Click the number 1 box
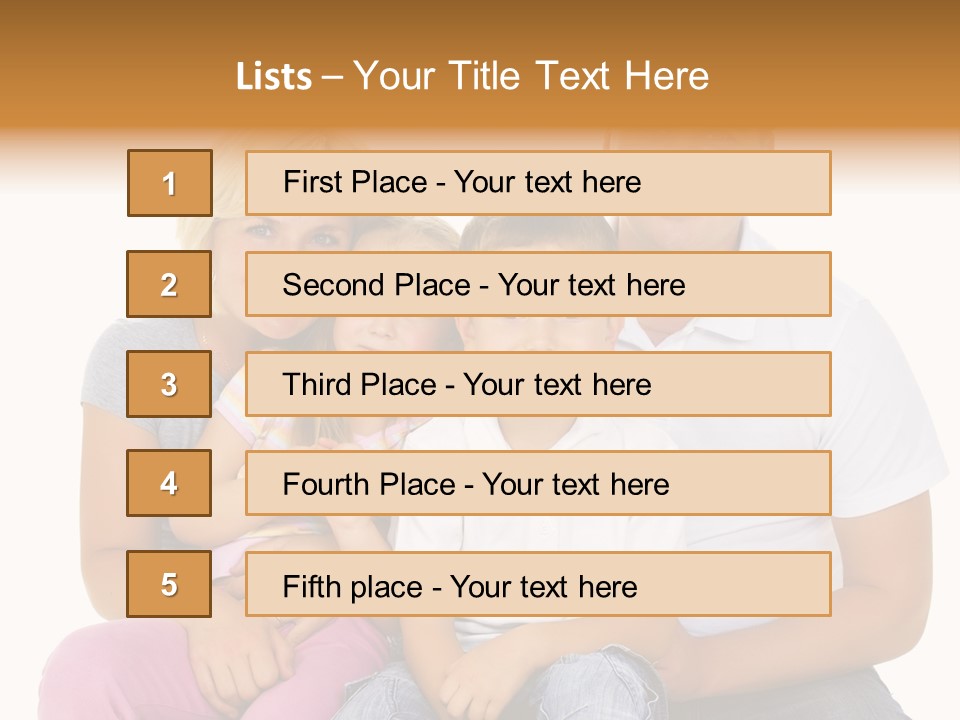The image size is (960, 720). [x=169, y=183]
